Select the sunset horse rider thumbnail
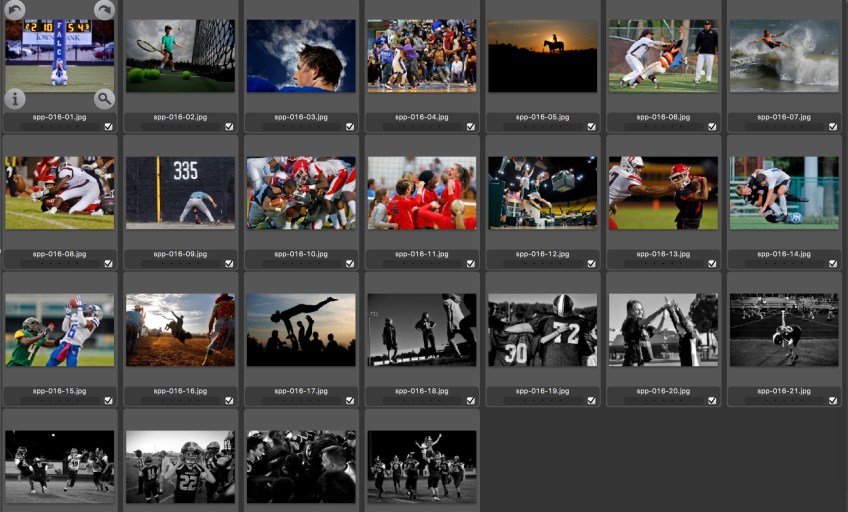Screen dimensions: 848x512 541,56
